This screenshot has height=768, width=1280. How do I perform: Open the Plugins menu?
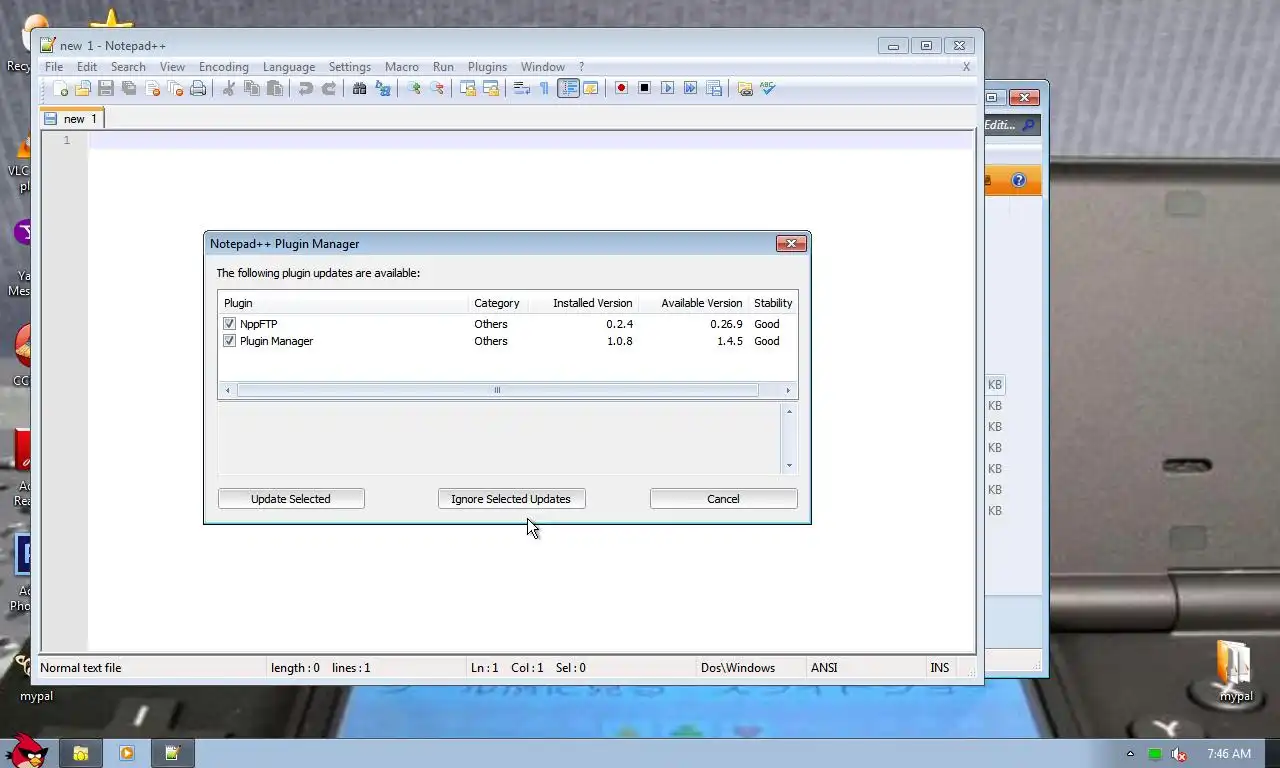(487, 67)
